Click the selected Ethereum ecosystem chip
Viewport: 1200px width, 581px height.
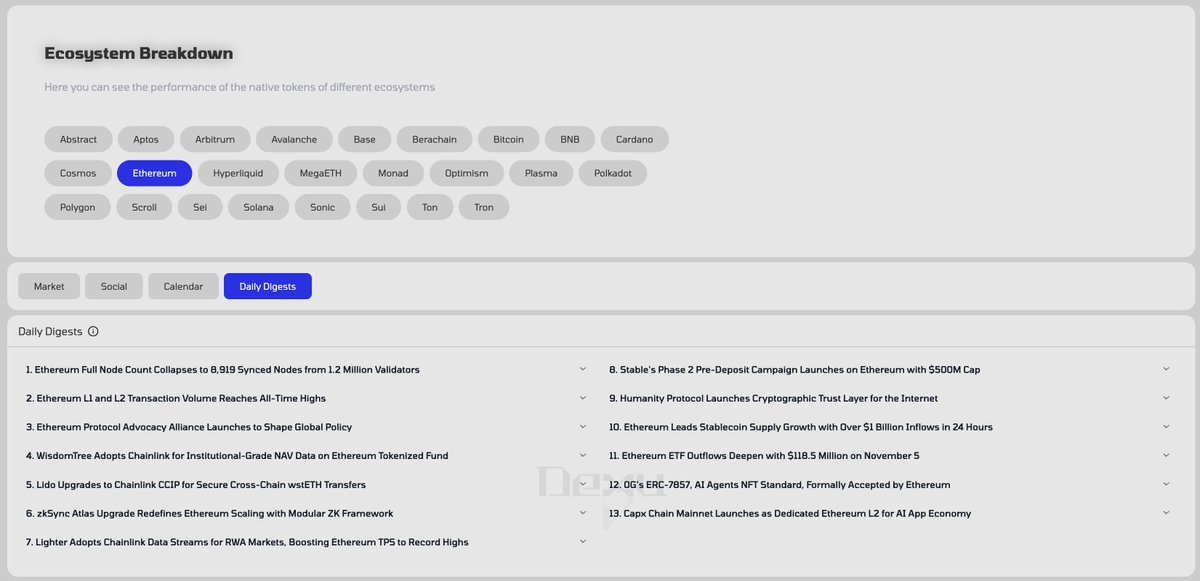tap(154, 173)
